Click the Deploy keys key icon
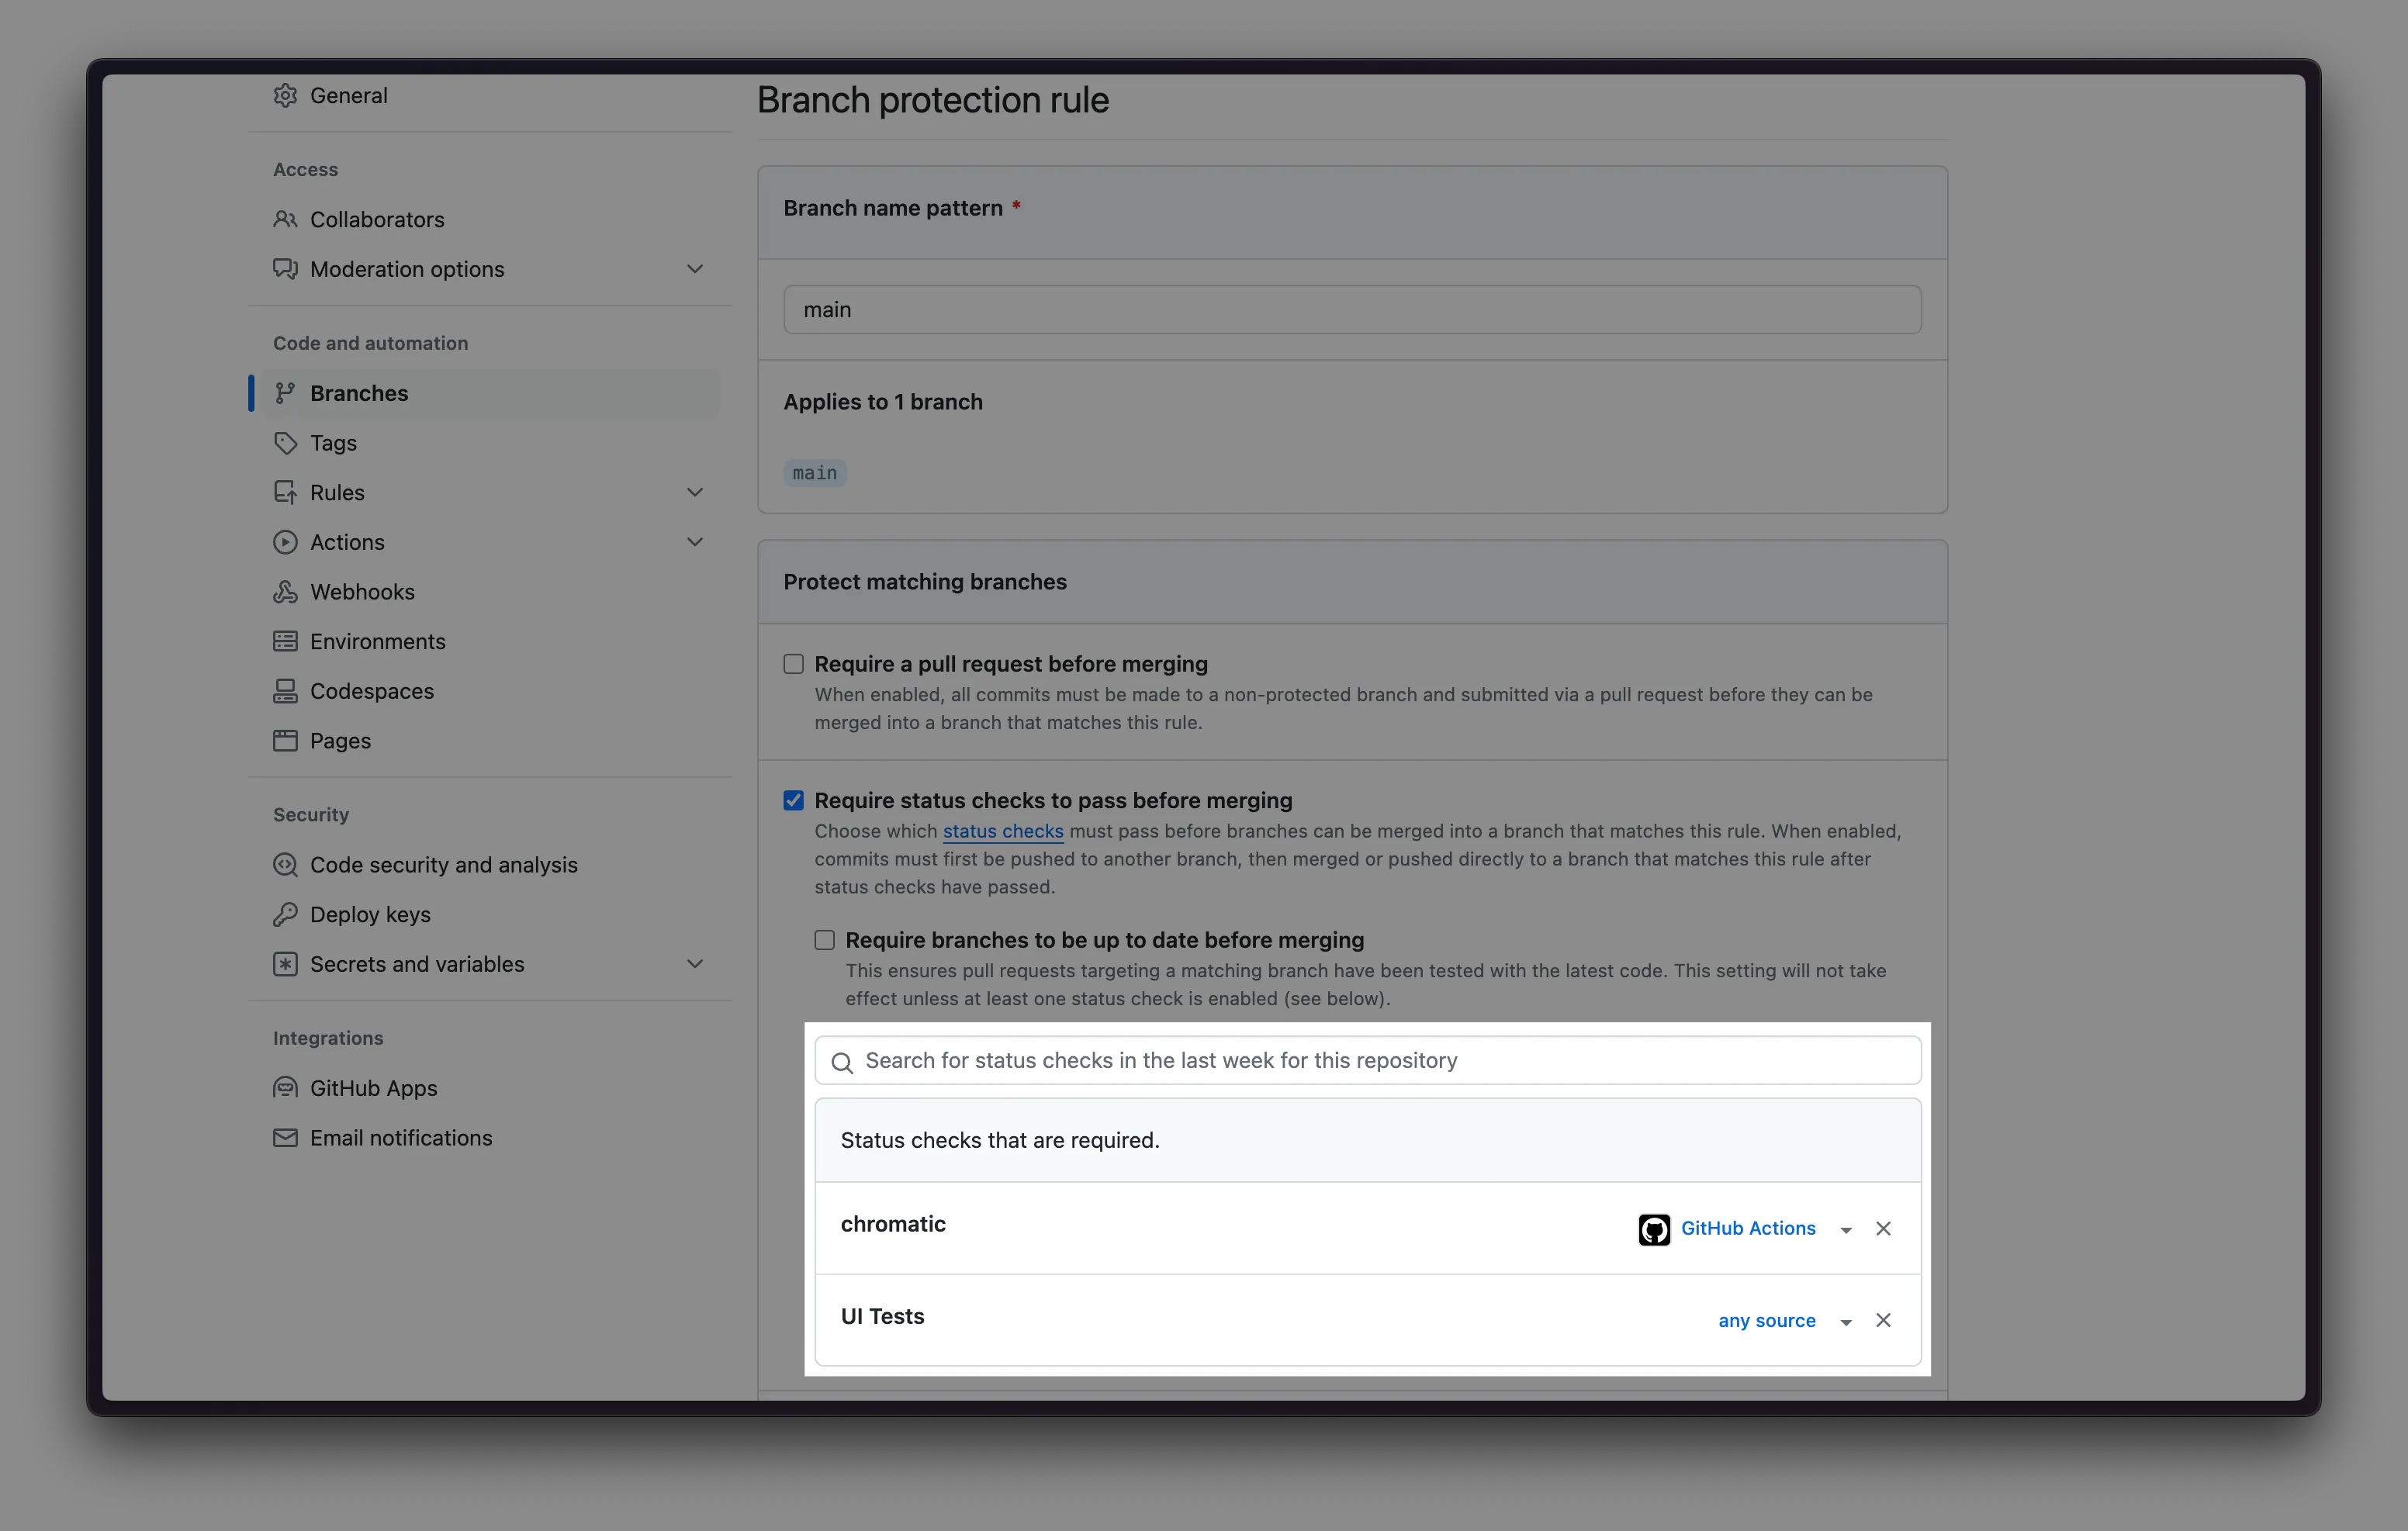 pos(285,914)
